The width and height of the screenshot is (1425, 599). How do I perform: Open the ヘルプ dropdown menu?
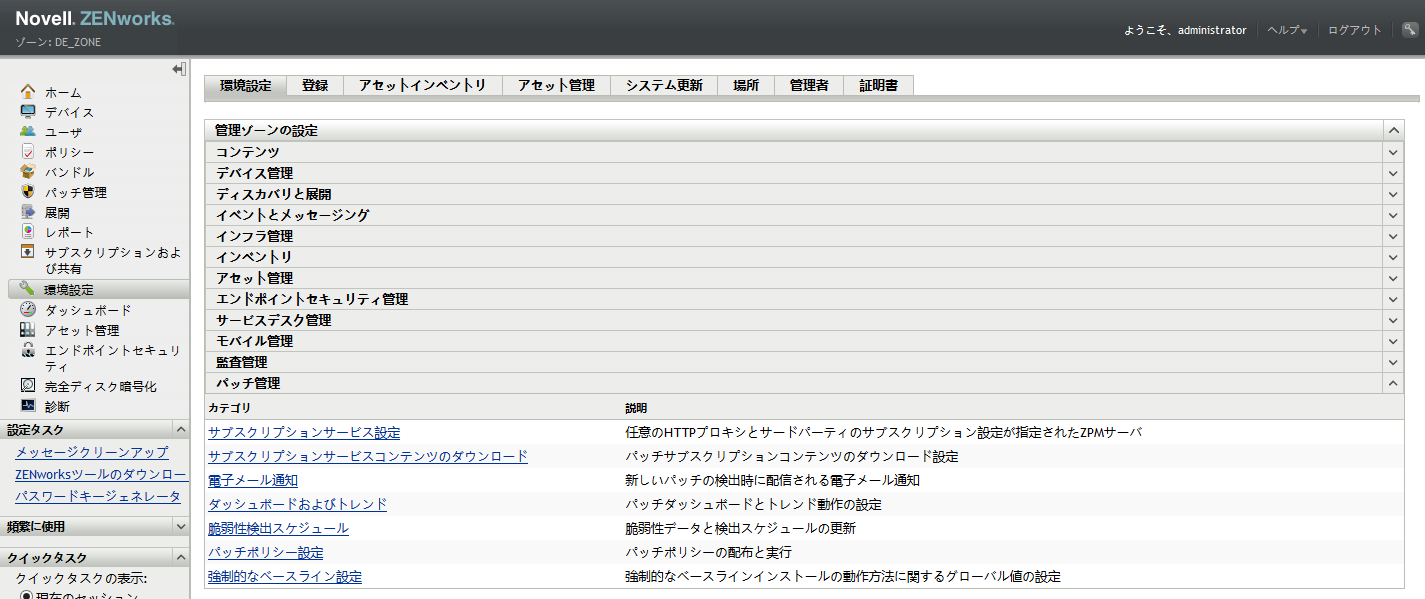1287,30
